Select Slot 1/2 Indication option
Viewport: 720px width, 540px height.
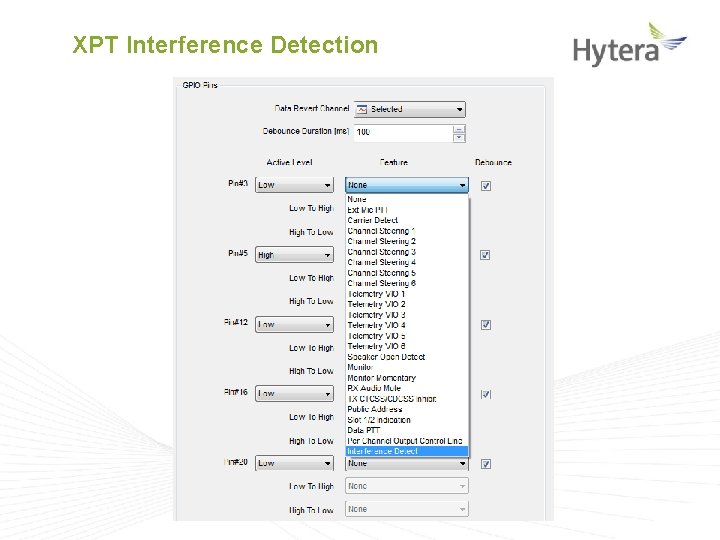(x=406, y=420)
